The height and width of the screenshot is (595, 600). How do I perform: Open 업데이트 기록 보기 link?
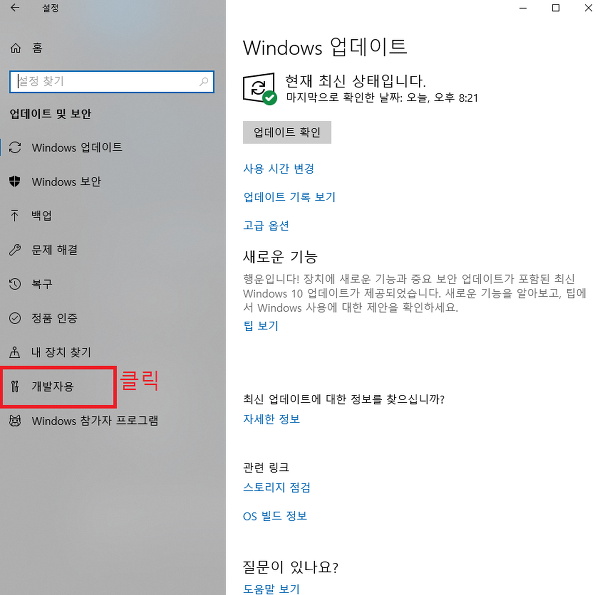(289, 197)
